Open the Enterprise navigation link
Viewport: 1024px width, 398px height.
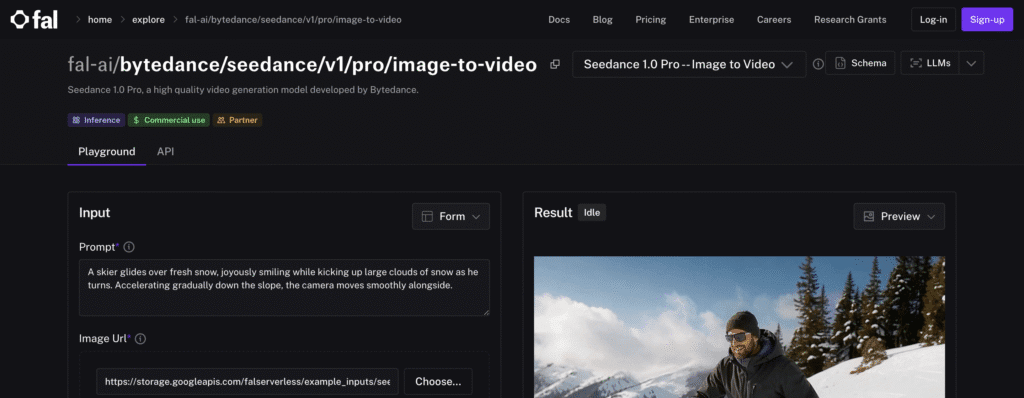[x=711, y=20]
